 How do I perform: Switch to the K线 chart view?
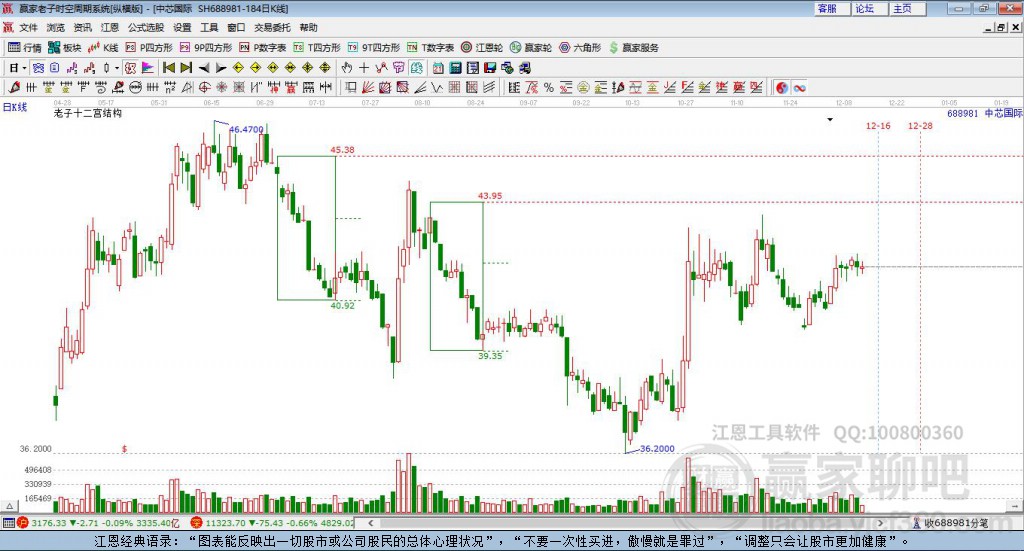pos(103,48)
